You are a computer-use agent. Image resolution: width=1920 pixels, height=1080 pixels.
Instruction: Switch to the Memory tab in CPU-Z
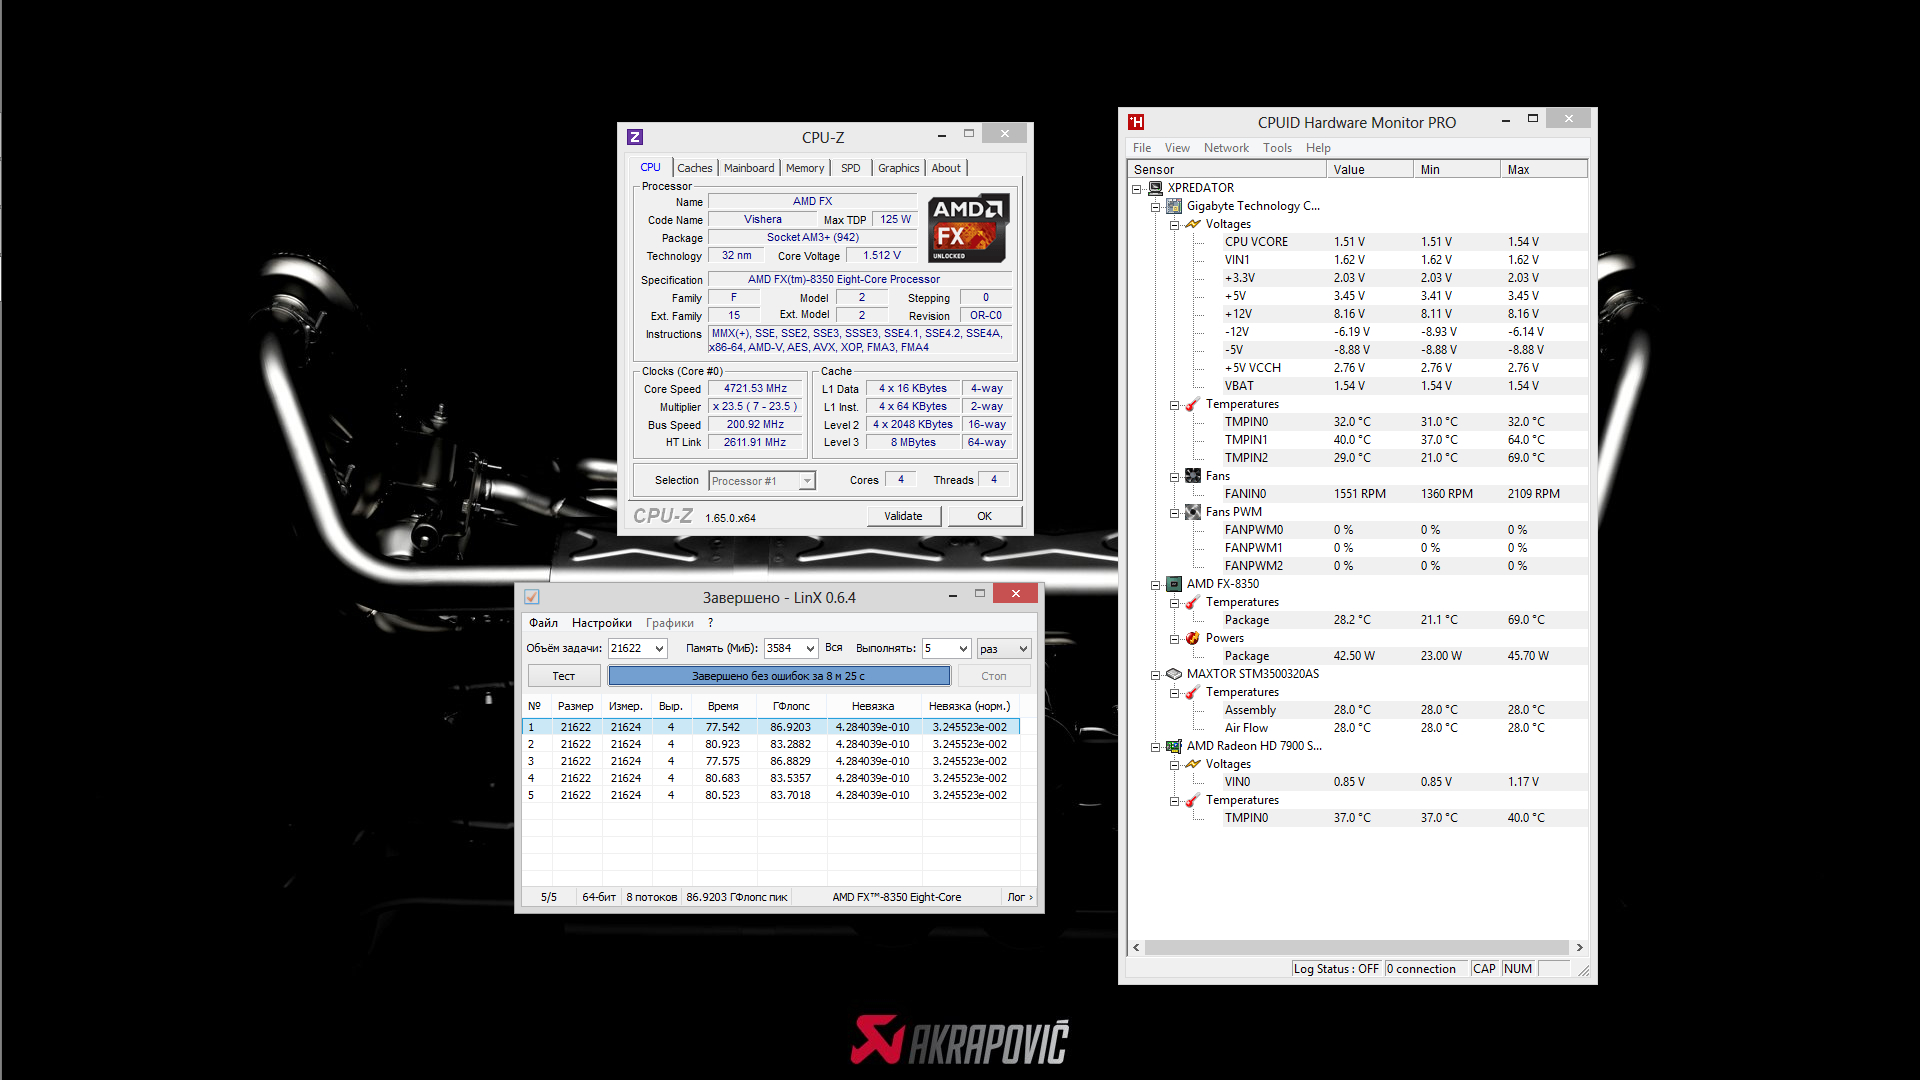[x=805, y=168]
